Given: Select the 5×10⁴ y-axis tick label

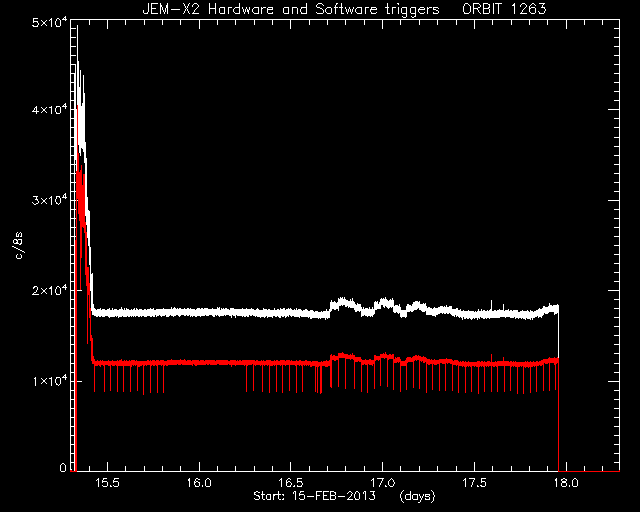Looking at the screenshot, I should 49,21.
